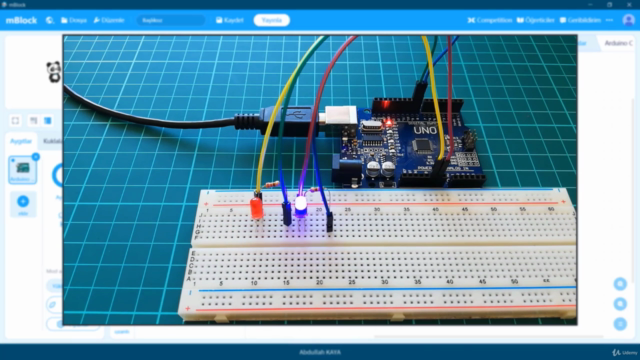Image resolution: width=640 pixels, height=360 pixels.
Task: Open the three-dots more menu
Action: pos(609,20)
